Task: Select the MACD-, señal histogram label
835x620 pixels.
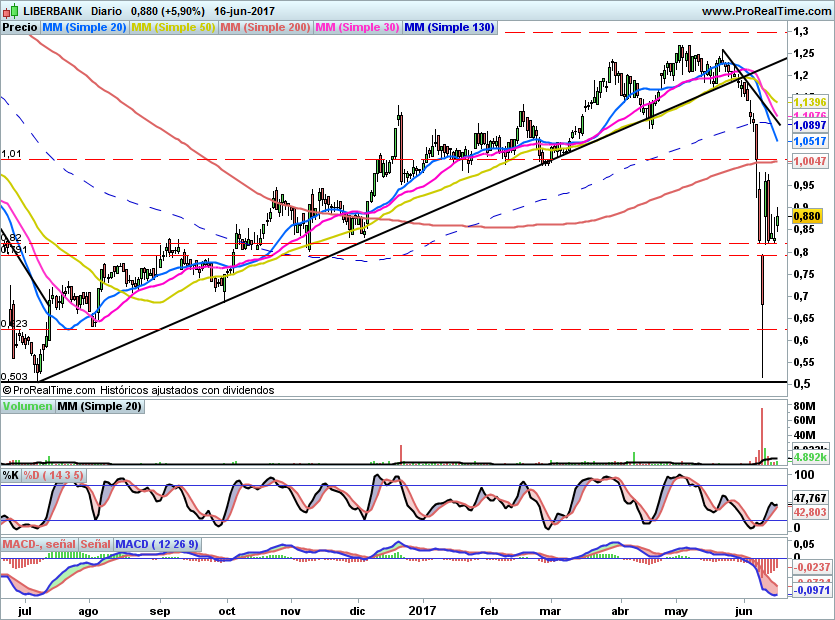Action: (x=39, y=544)
